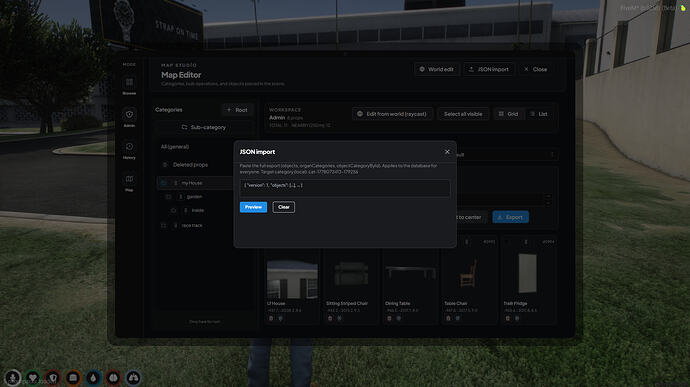Select the inside sub-category
The width and height of the screenshot is (690, 387).
(199, 210)
